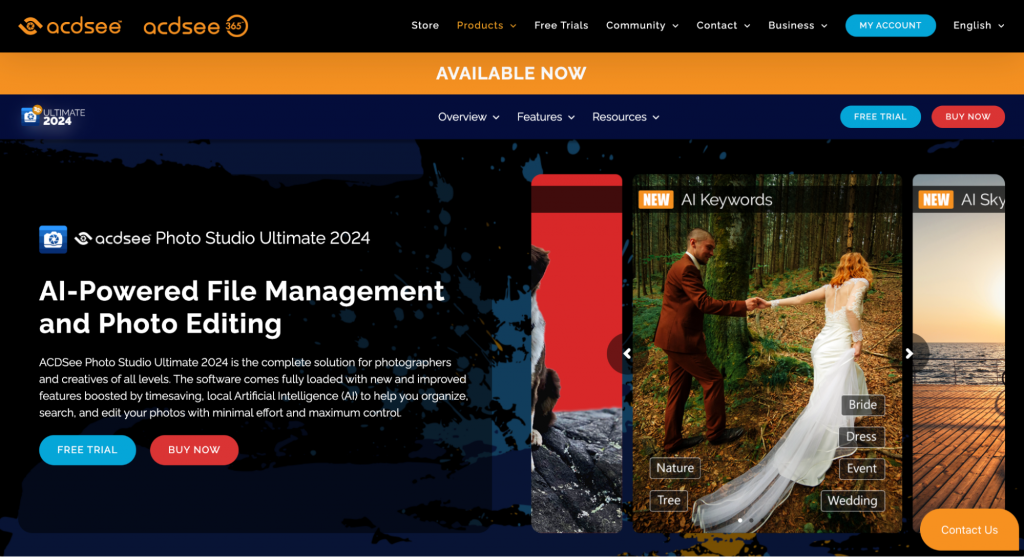The image size is (1024, 557).
Task: Expand the Features submenu
Action: tap(545, 117)
